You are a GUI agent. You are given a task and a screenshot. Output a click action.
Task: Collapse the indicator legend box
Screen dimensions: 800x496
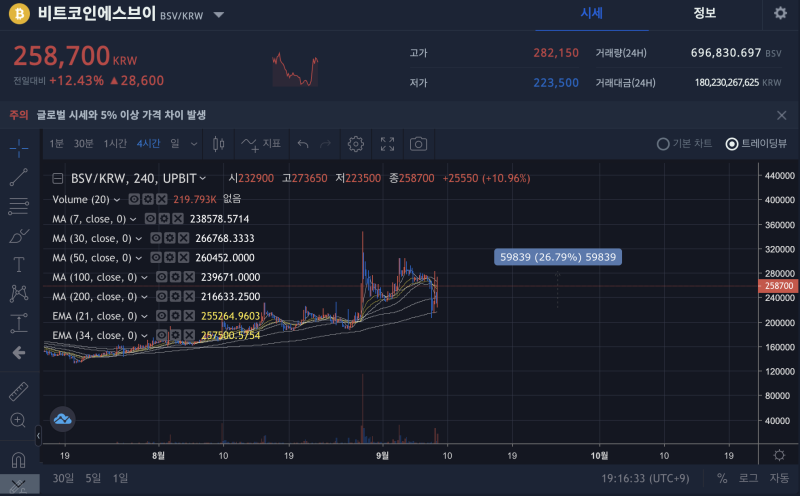pyautogui.click(x=58, y=179)
